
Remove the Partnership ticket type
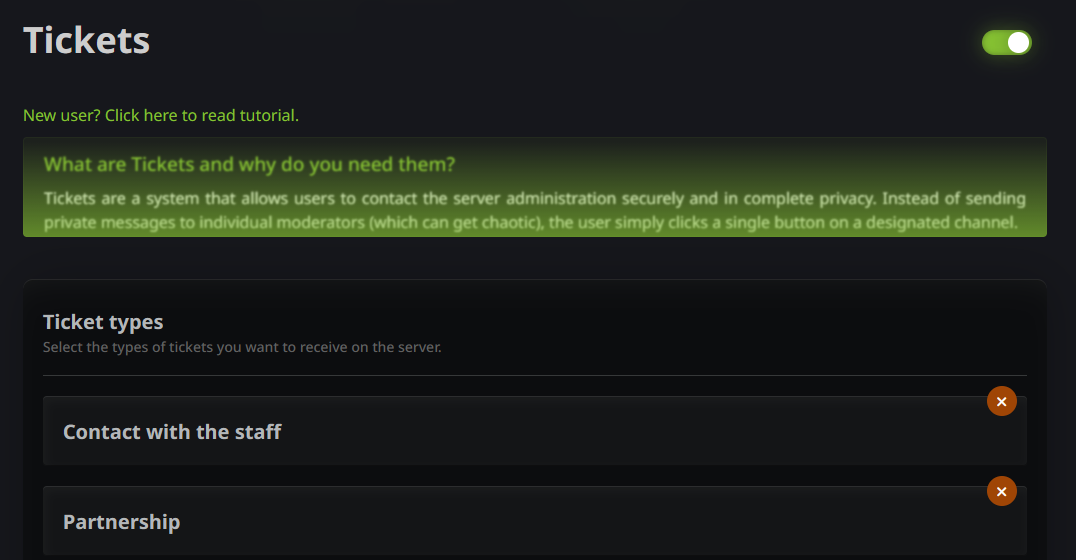pyautogui.click(x=1001, y=491)
